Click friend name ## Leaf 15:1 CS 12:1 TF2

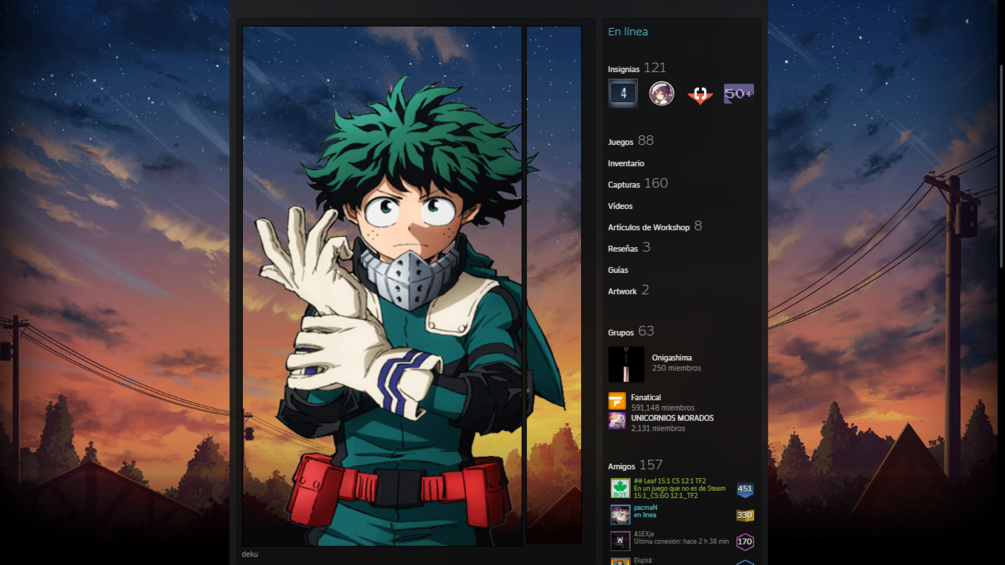670,480
